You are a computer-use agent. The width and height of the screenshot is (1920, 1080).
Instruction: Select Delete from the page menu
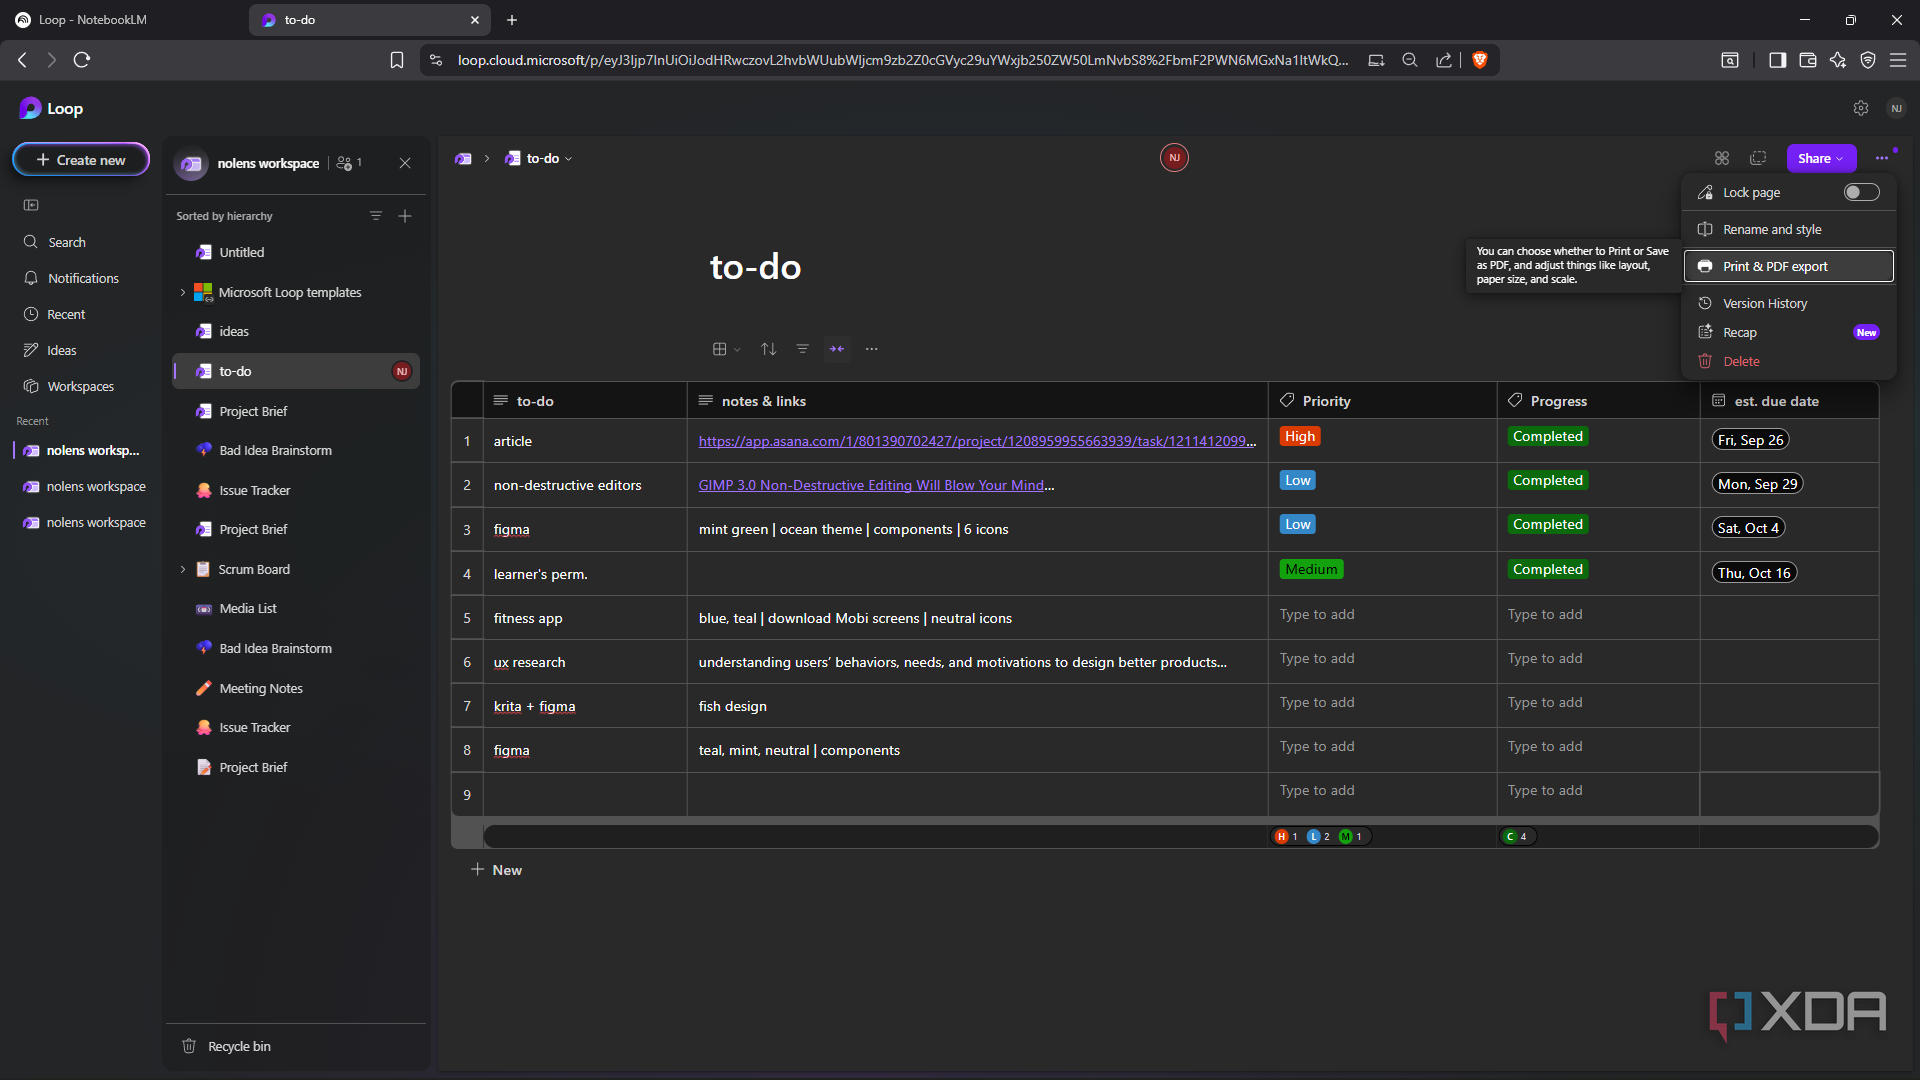[1788, 361]
